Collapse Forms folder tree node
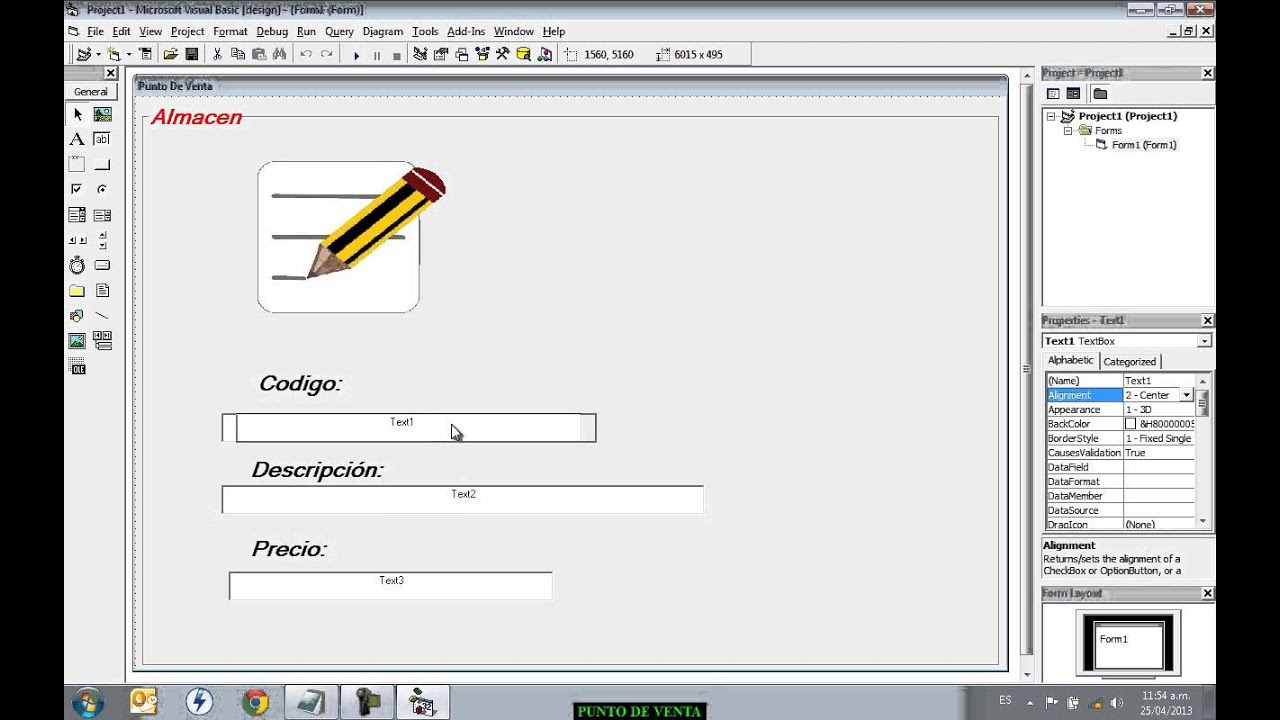This screenshot has height=720, width=1280. 1068,131
